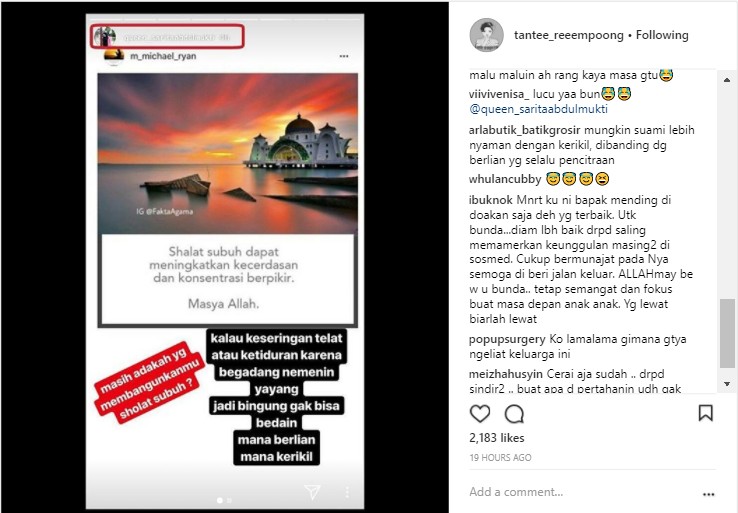This screenshot has width=738, height=513.
Task: Open the tantee_reeempoong username link
Action: [568, 35]
